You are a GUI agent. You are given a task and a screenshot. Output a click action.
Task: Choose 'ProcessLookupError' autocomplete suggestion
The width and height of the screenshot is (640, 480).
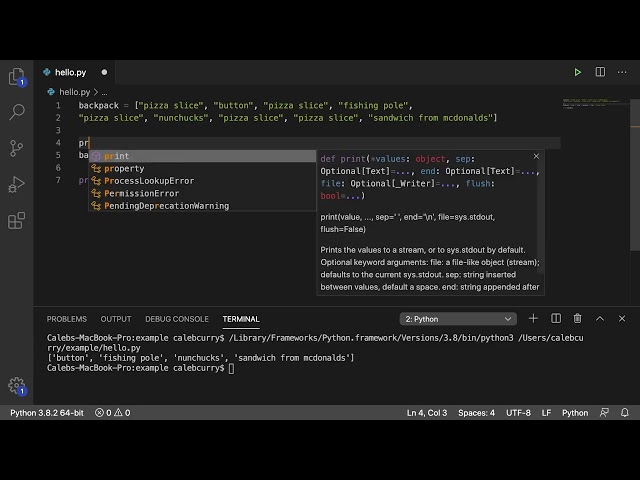click(202, 181)
